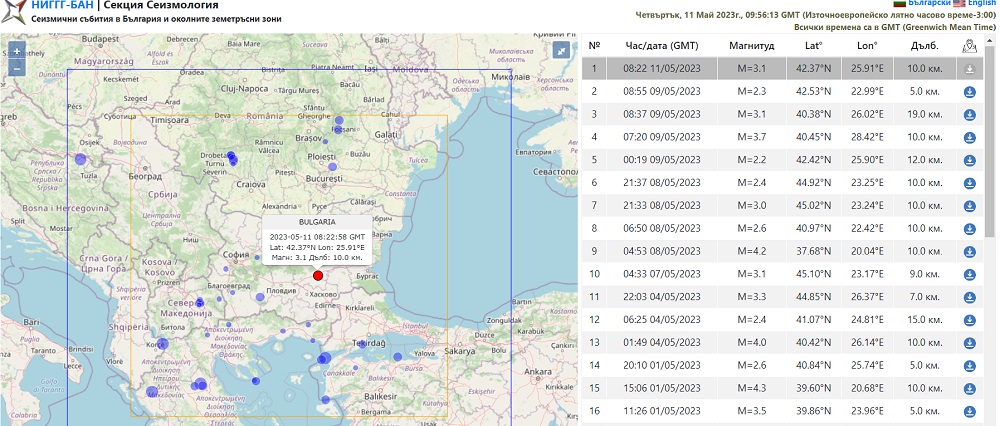Click the Дълб. depth column header

click(x=923, y=46)
